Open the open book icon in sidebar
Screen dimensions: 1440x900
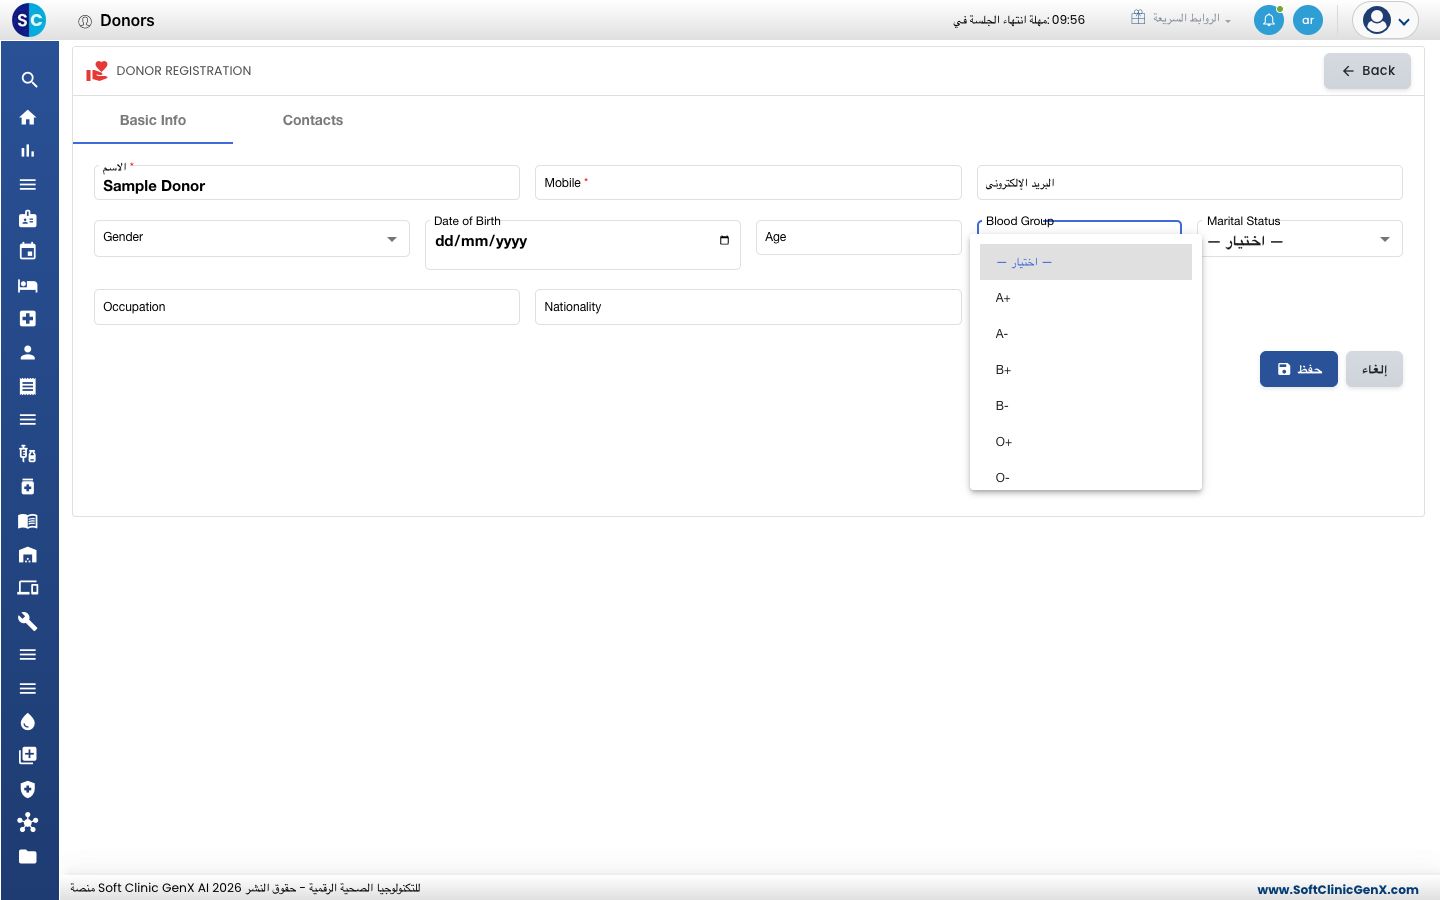[x=28, y=521]
